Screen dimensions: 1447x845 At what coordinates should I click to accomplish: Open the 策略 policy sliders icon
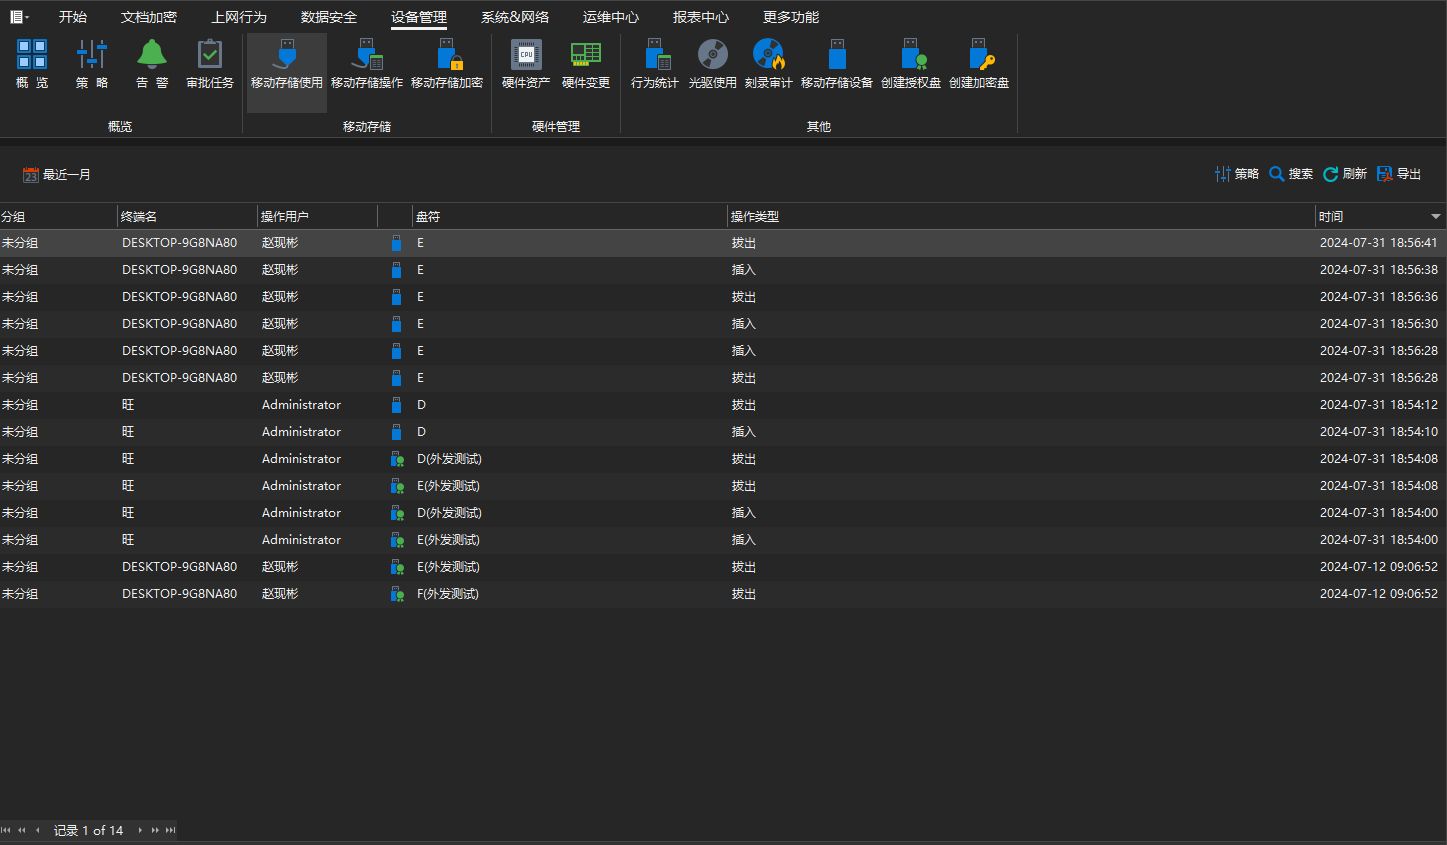pyautogui.click(x=92, y=54)
